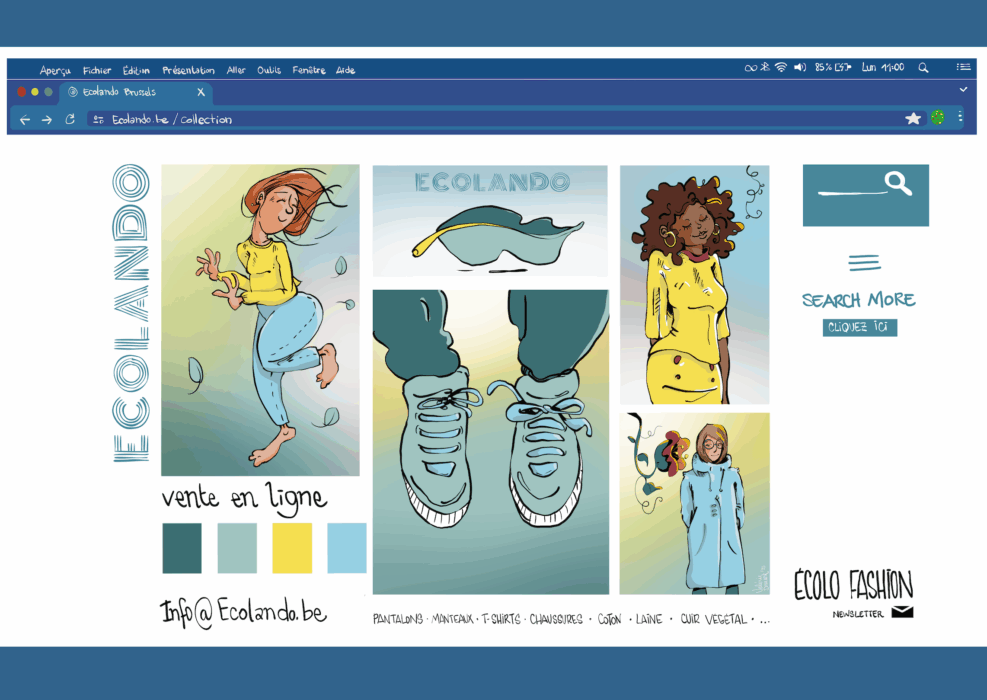Click the newsletter envelope icon
Image resolution: width=987 pixels, height=700 pixels.
click(902, 612)
